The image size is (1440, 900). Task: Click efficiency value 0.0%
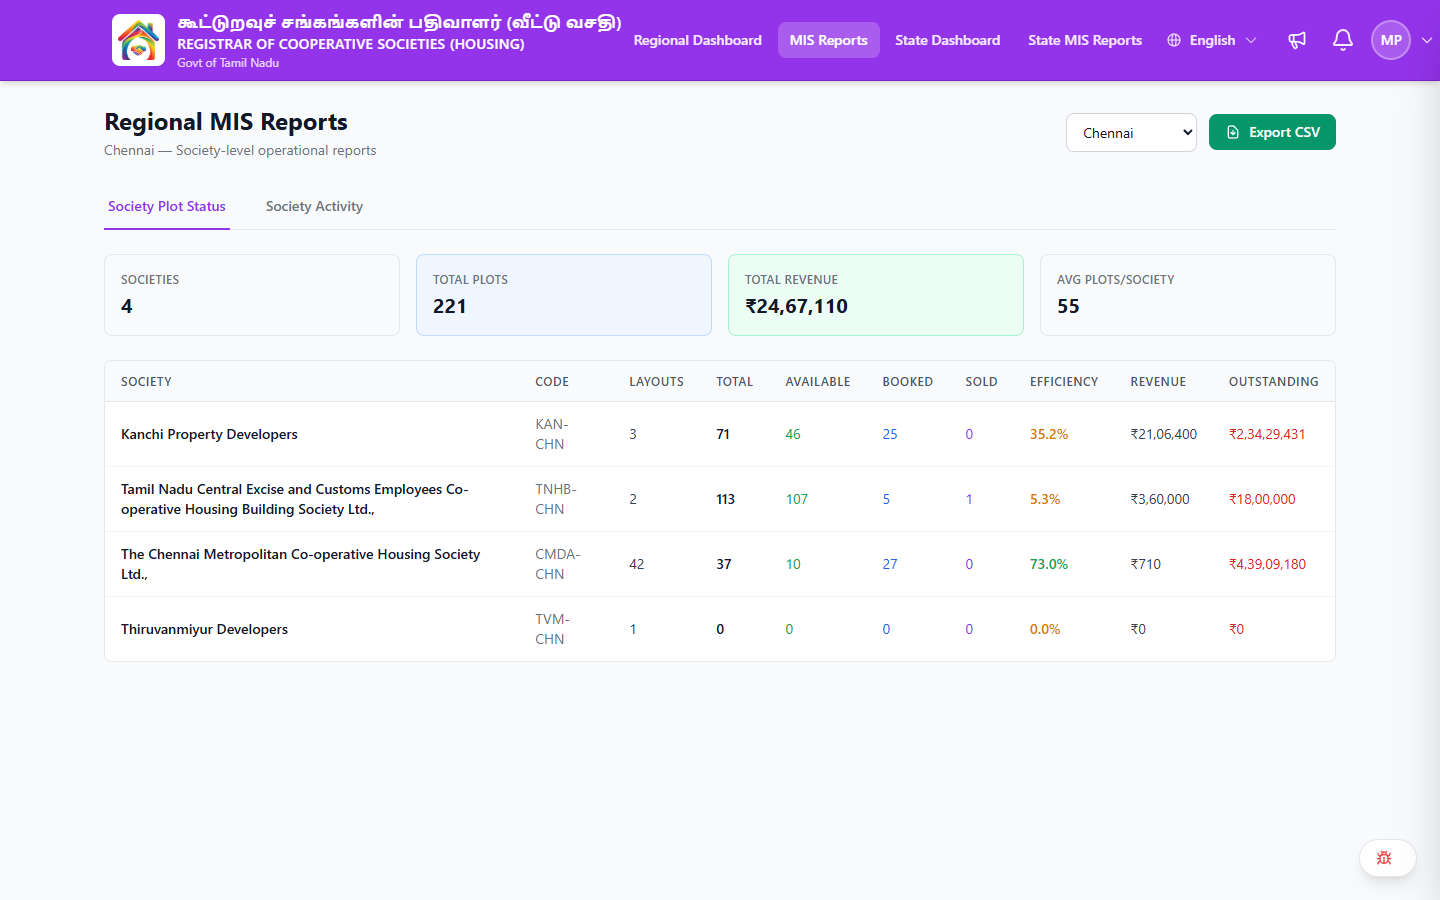(1045, 629)
